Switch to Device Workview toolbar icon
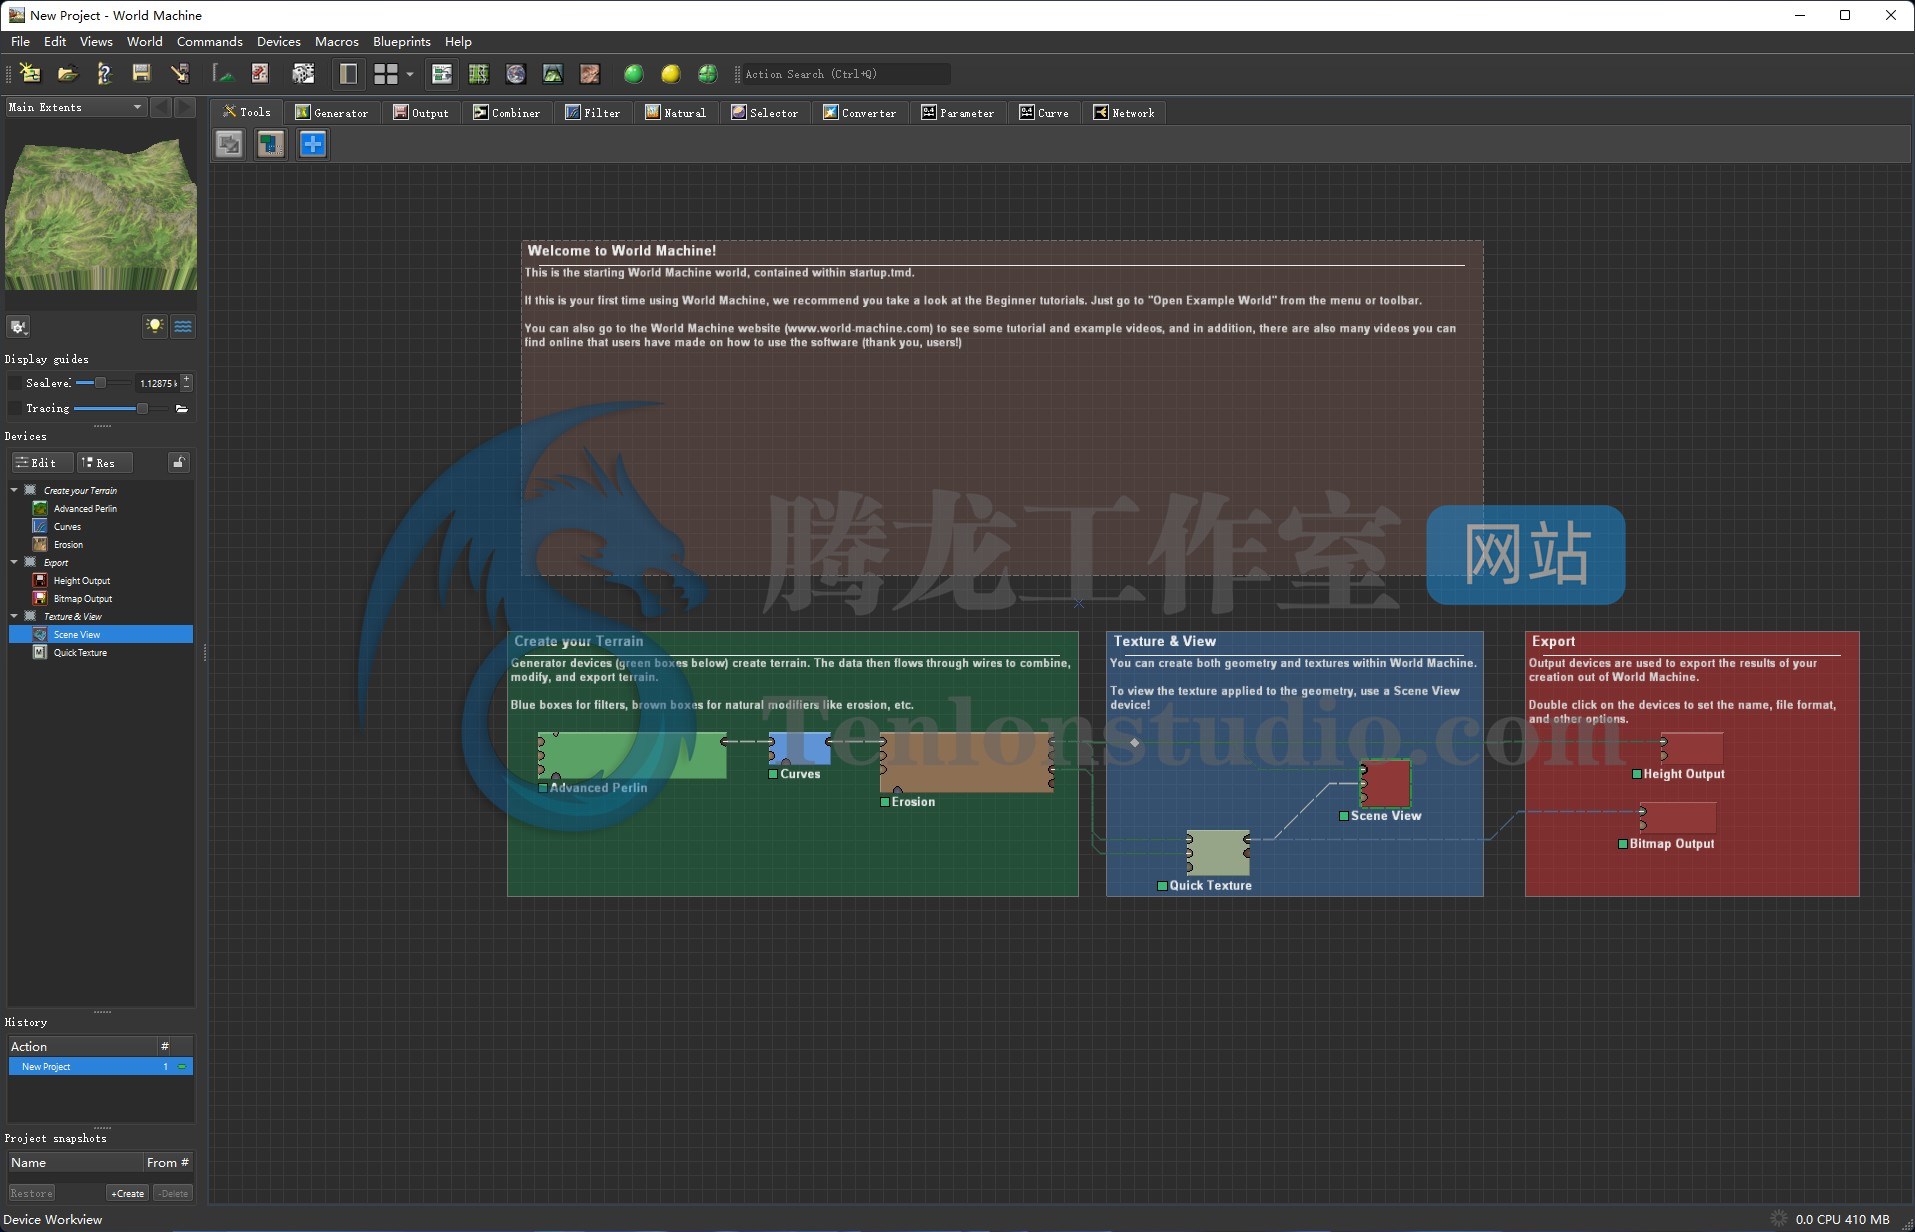This screenshot has width=1915, height=1232. click(441, 74)
